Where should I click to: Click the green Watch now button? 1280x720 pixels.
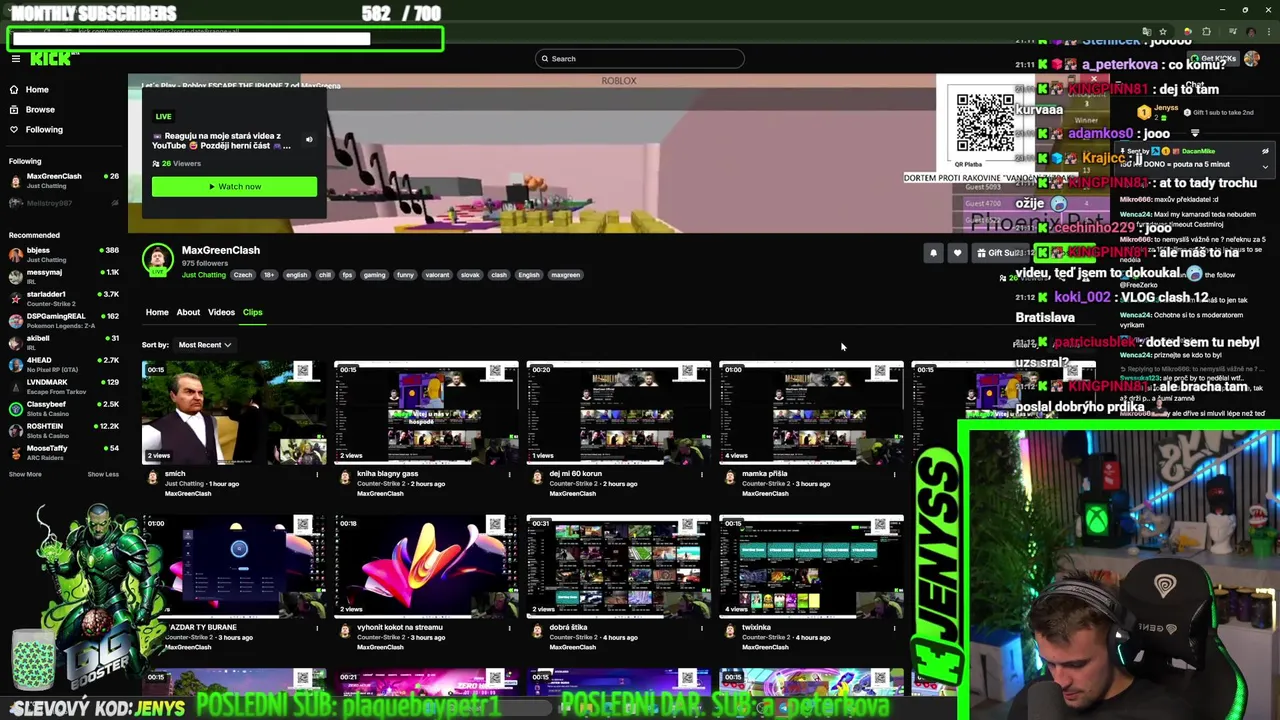click(x=234, y=186)
